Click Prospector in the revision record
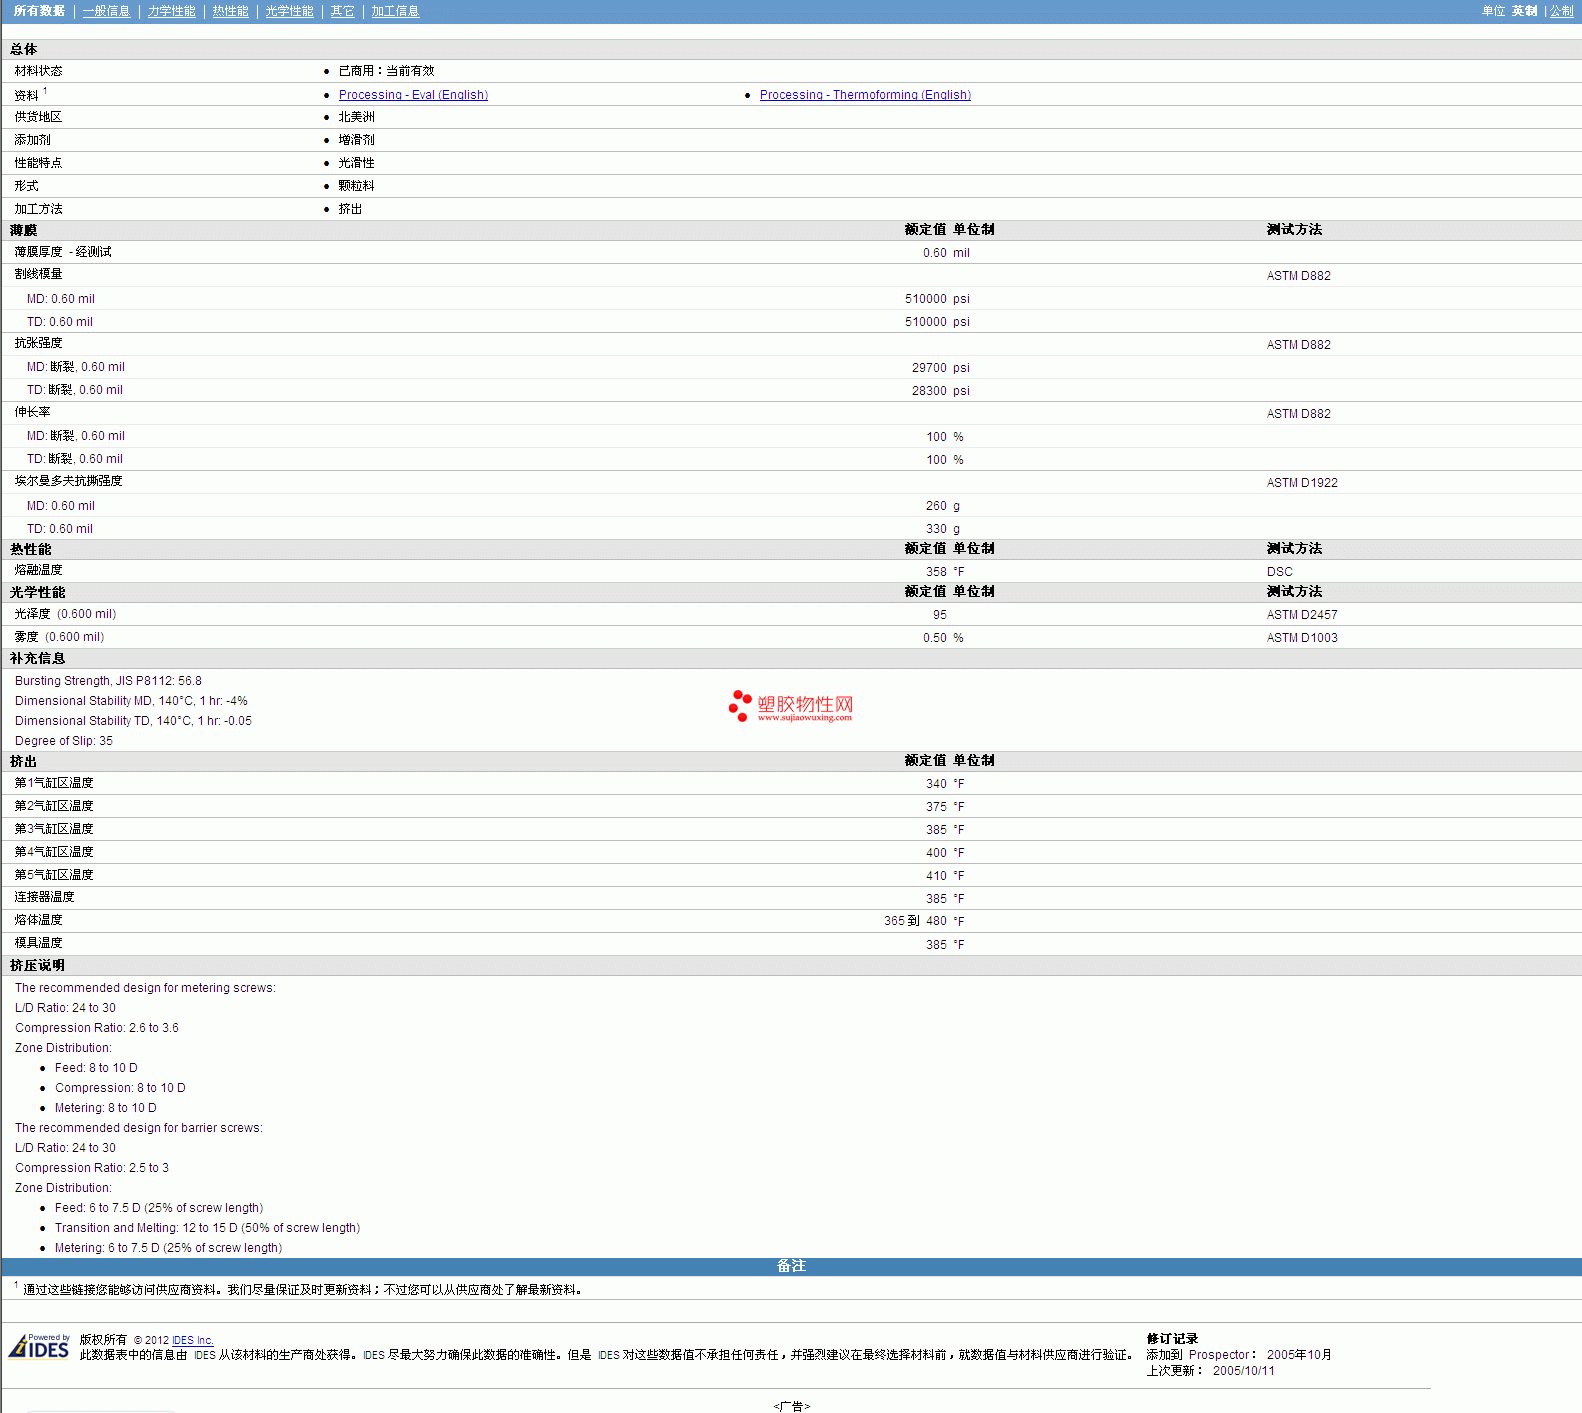The height and width of the screenshot is (1413, 1582). tap(1218, 1355)
